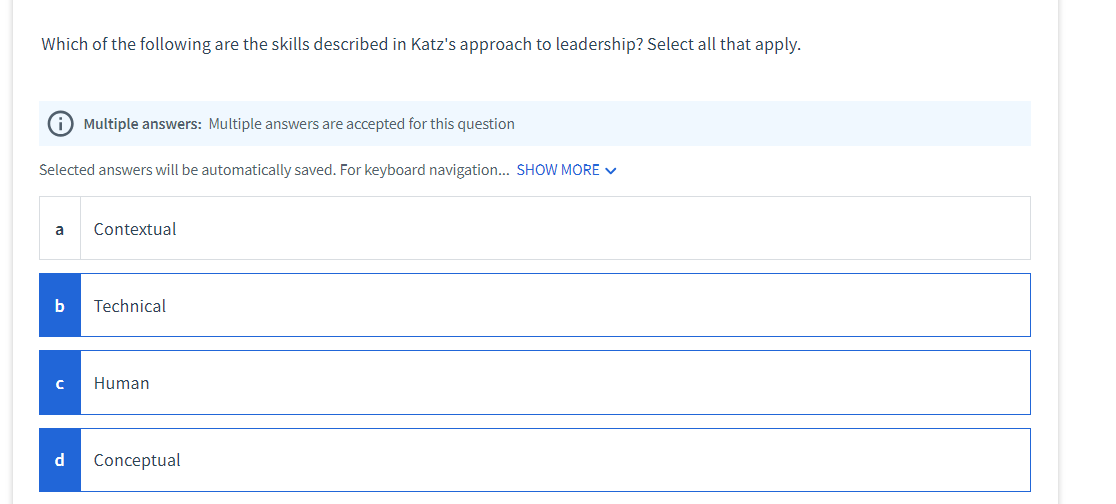
Task: Toggle off the Conceptual answer option
Action: coord(535,460)
